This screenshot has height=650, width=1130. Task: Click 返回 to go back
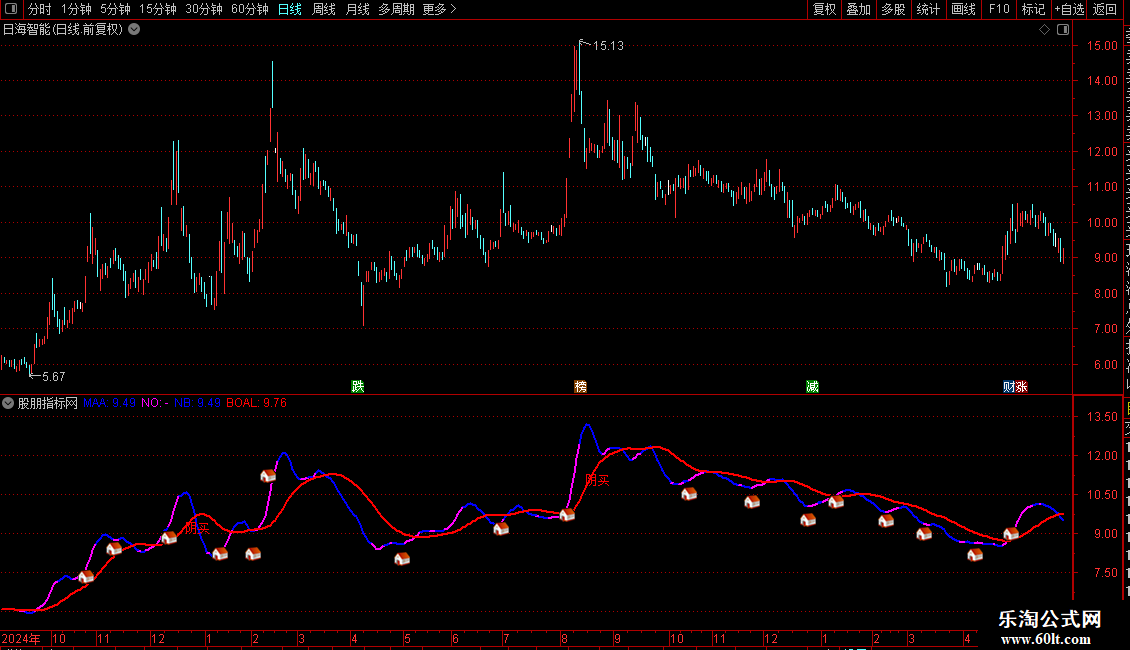[x=1104, y=9]
